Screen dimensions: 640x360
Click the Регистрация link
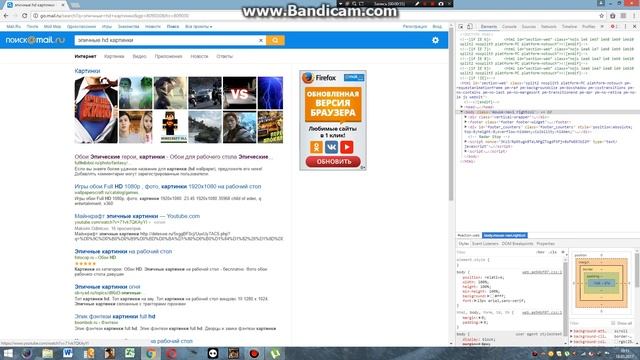click(415, 27)
